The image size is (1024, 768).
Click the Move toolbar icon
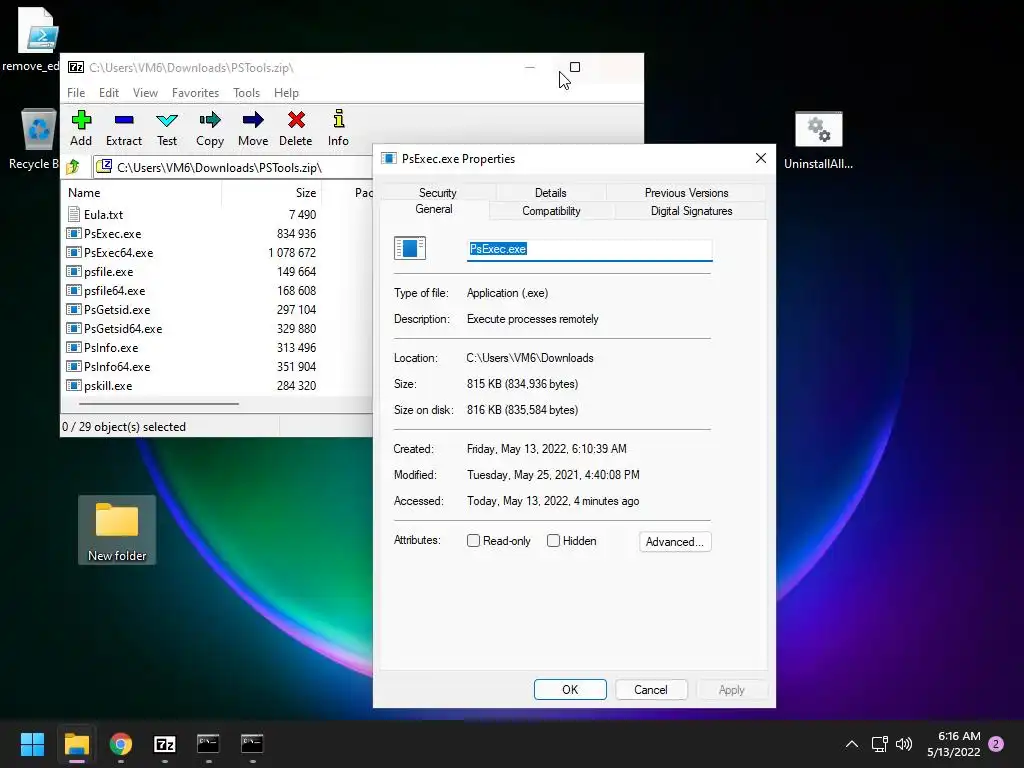click(253, 120)
